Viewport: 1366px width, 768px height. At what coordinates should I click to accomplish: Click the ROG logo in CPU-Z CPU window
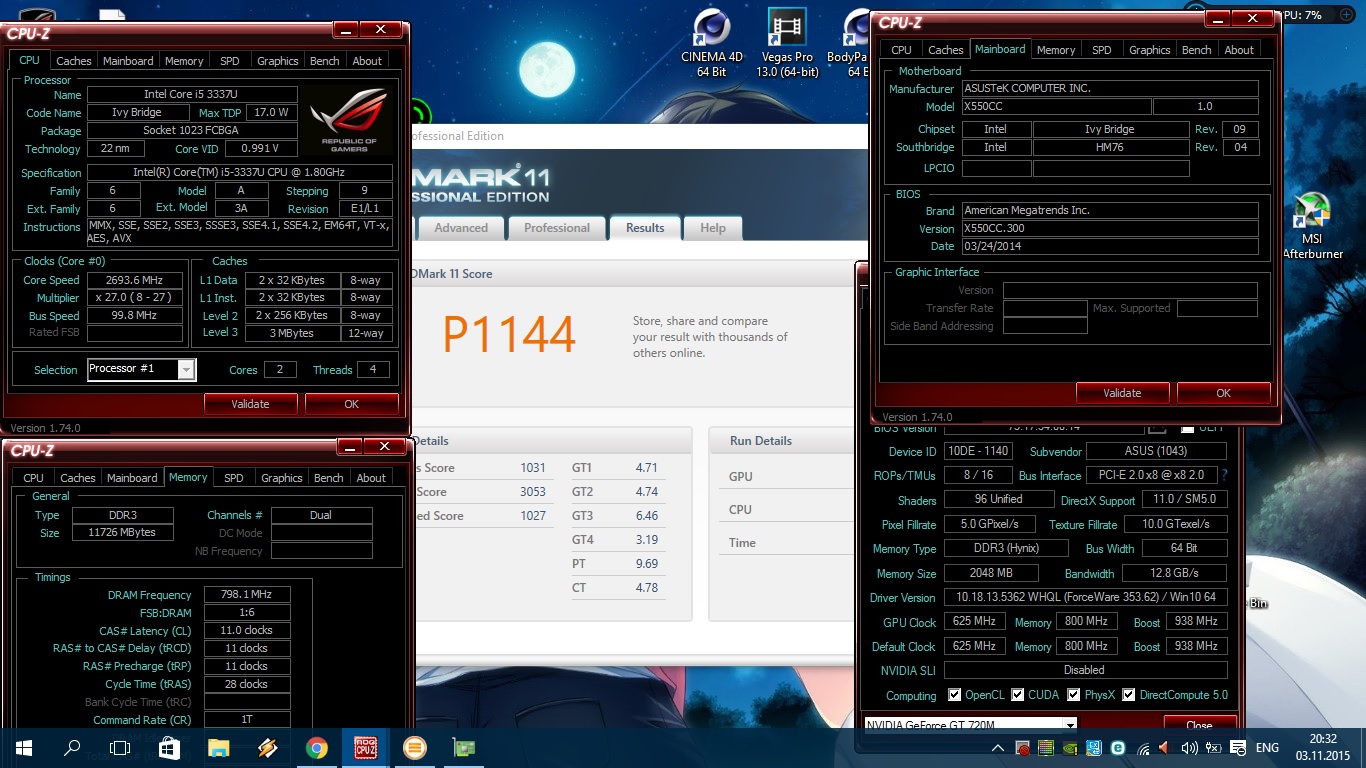349,121
